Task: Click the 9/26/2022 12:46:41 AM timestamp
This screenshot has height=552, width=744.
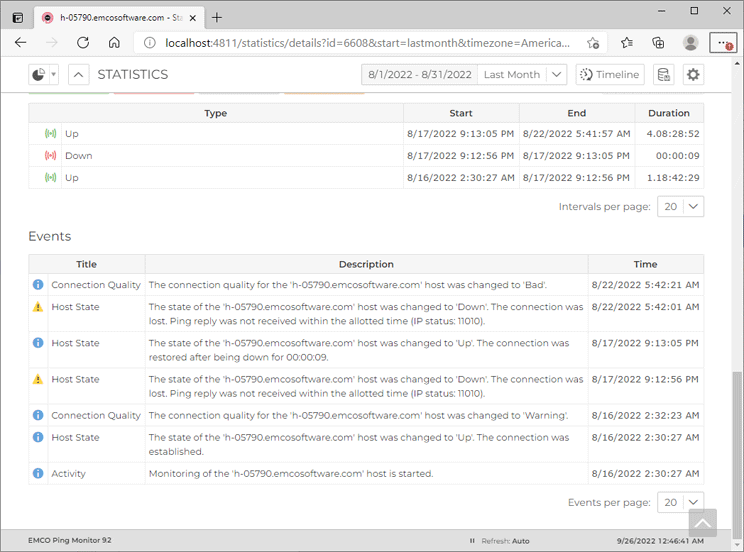Action: (660, 541)
